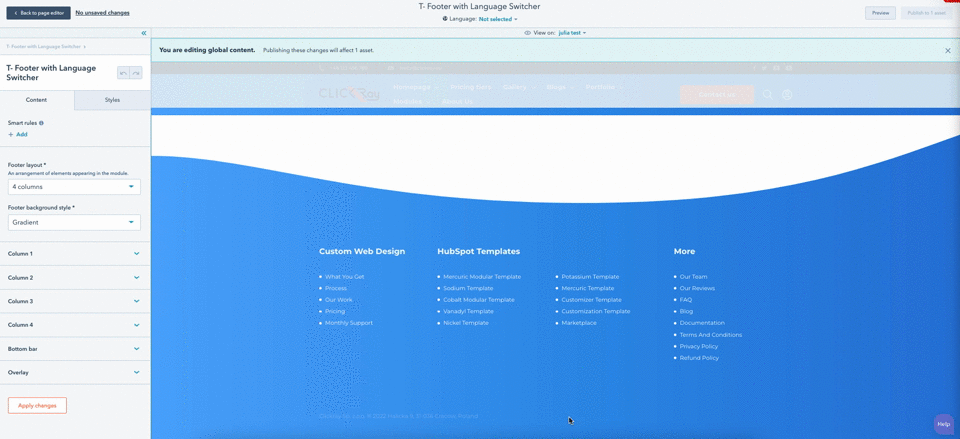This screenshot has height=439, width=960.
Task: Click the T- Footer with Language Switcher breadcrumb
Action: [43, 47]
